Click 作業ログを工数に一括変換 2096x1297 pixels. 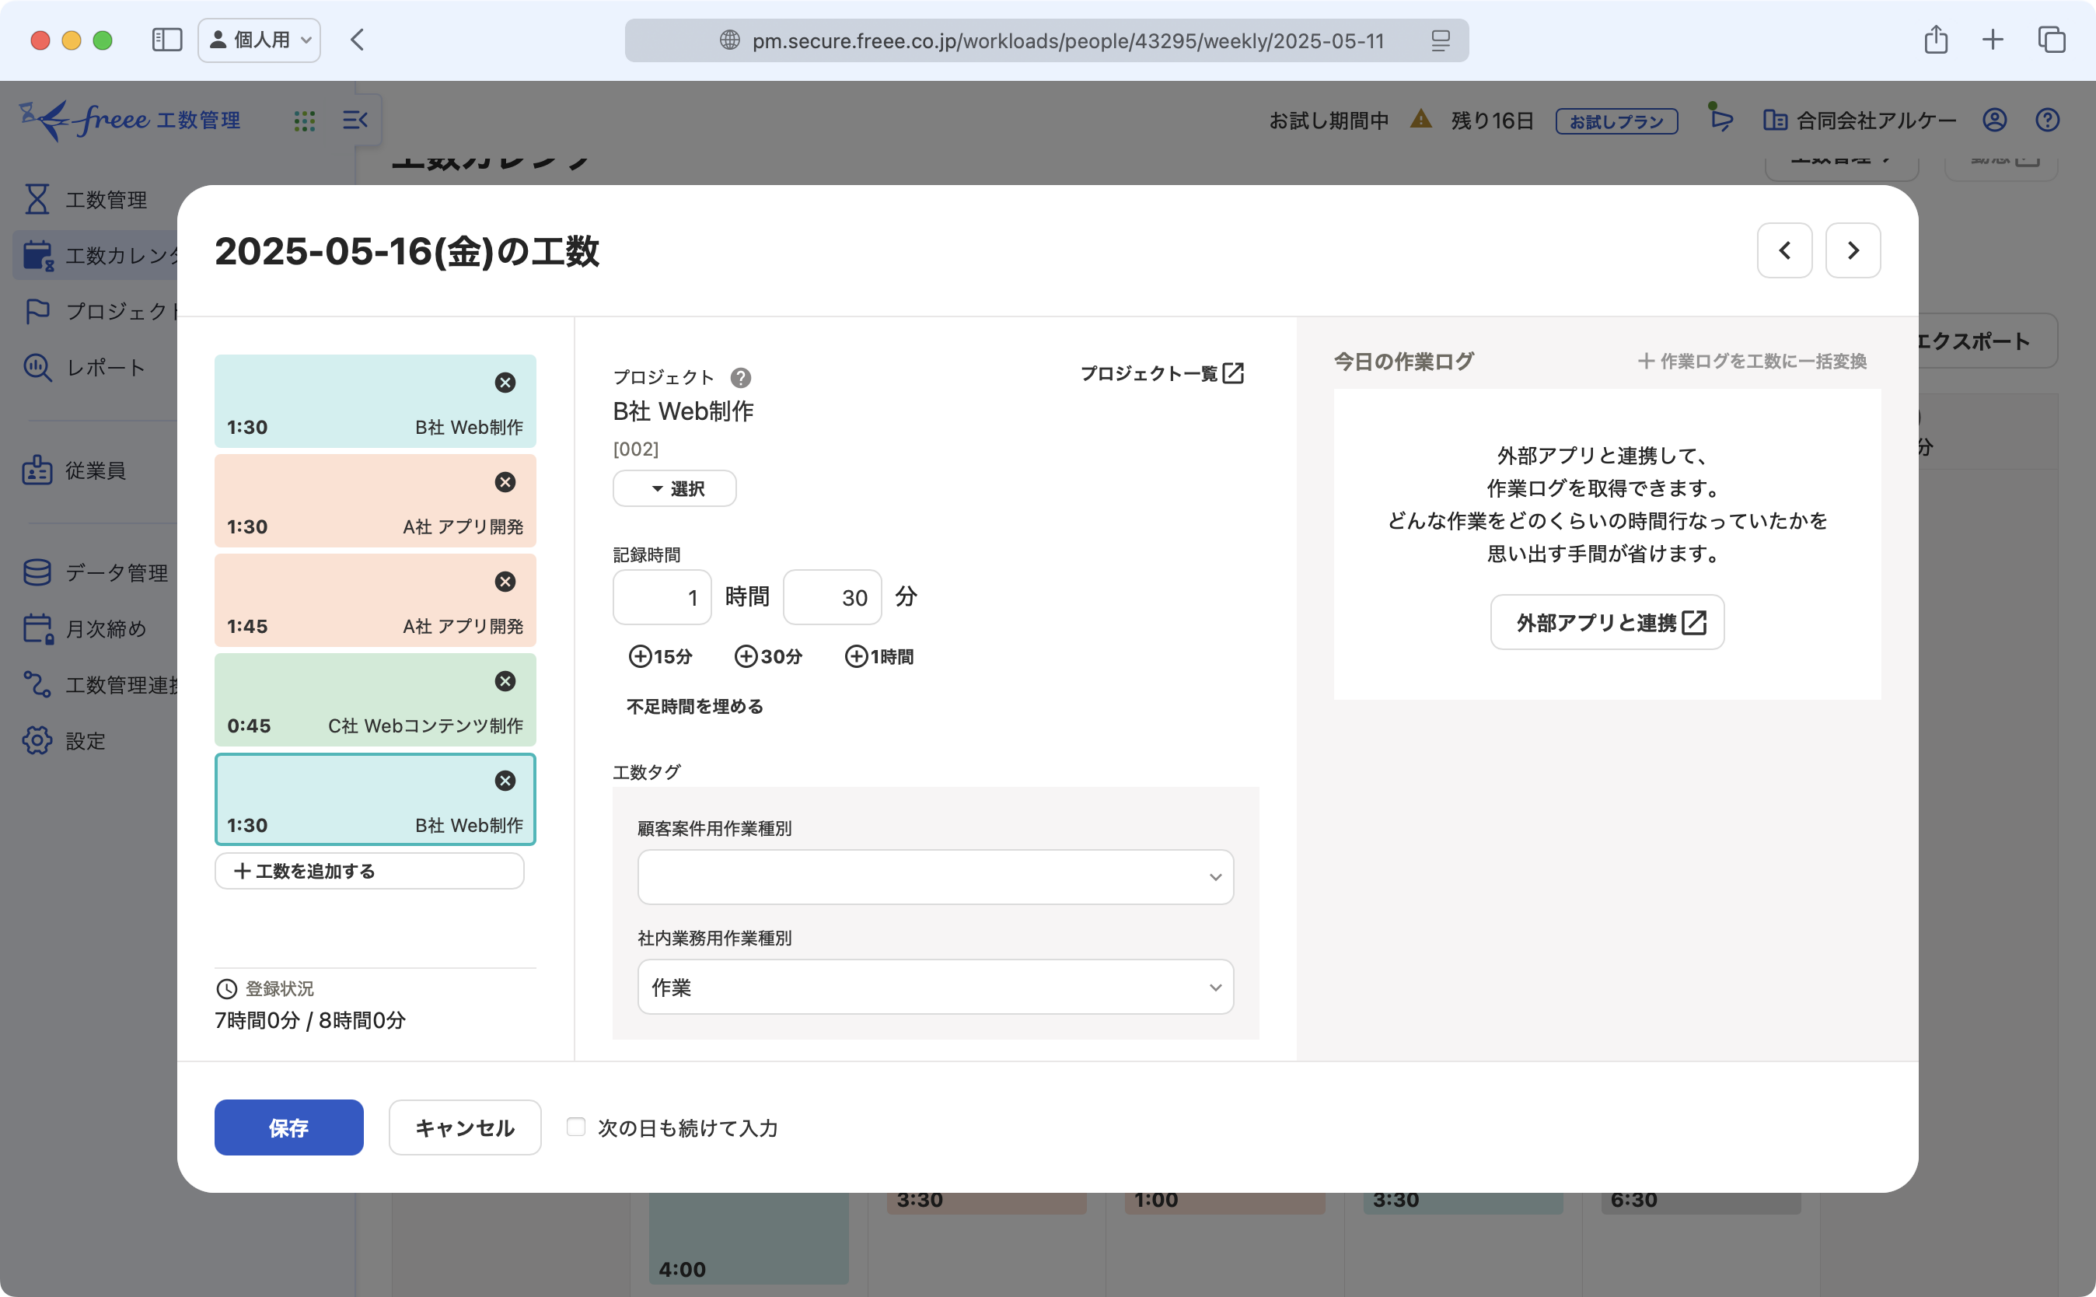pyautogui.click(x=1752, y=361)
